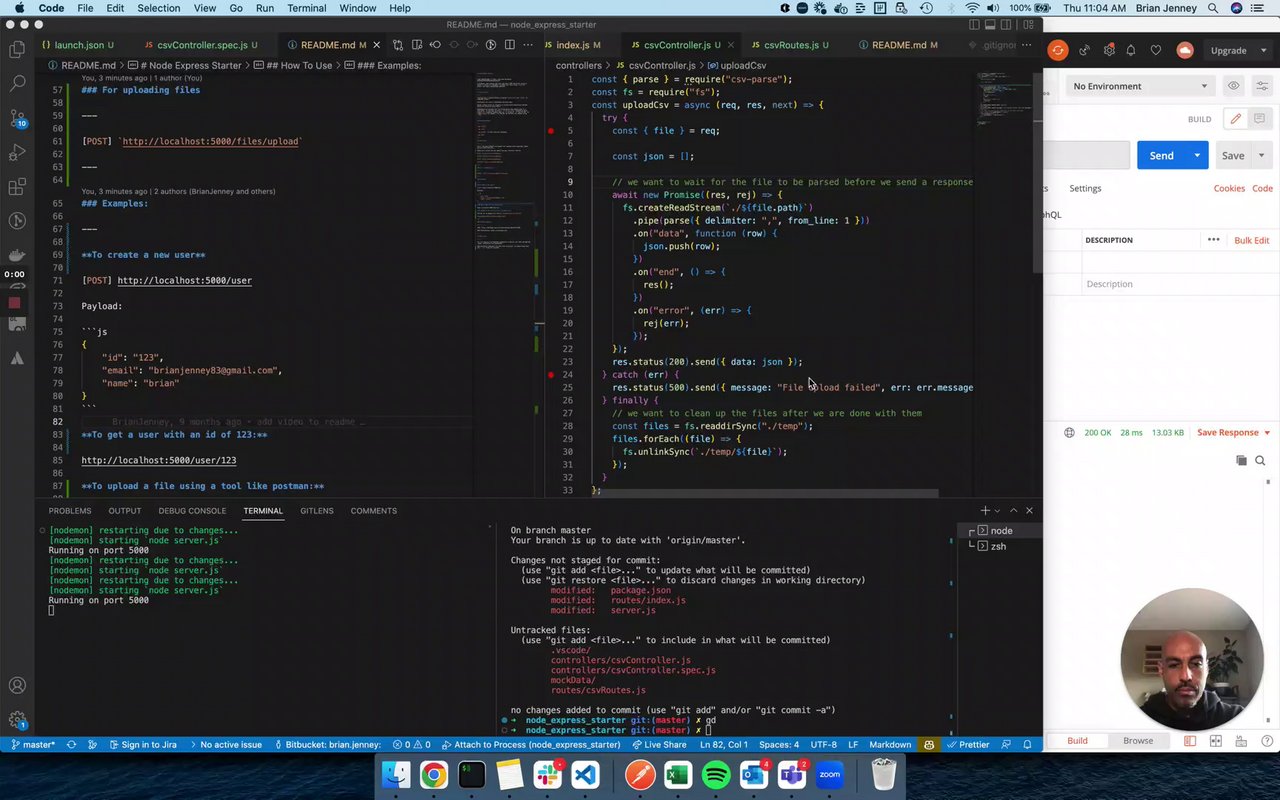This screenshot has height=800, width=1280.
Task: Maximize the terminal panel with the chevron
Action: [x=1013, y=511]
